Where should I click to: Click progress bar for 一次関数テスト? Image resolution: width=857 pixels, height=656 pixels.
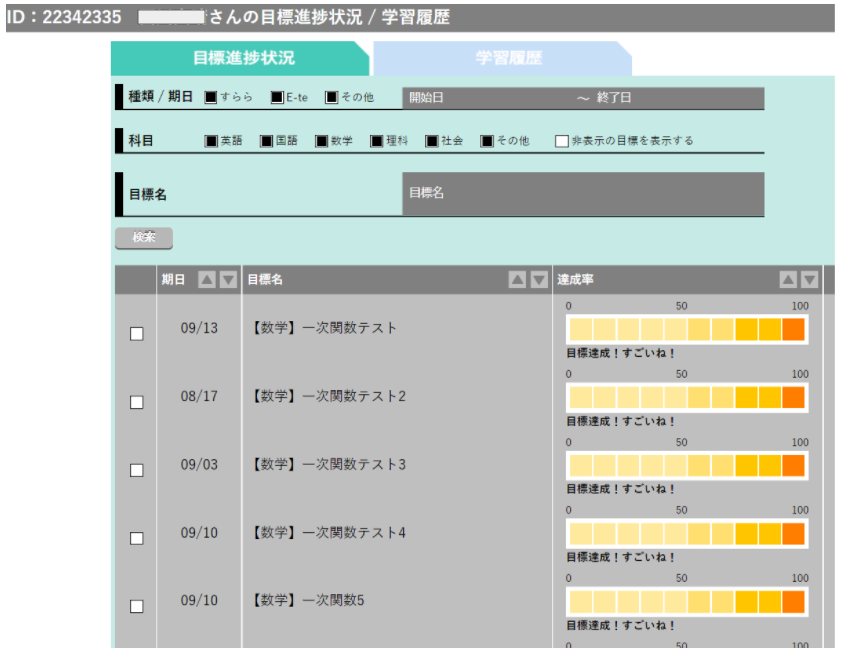(687, 330)
